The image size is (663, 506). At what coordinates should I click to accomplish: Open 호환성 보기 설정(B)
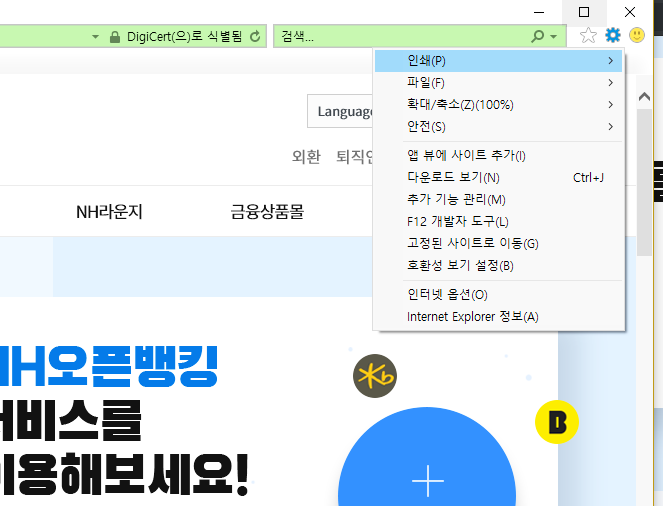(x=499, y=265)
